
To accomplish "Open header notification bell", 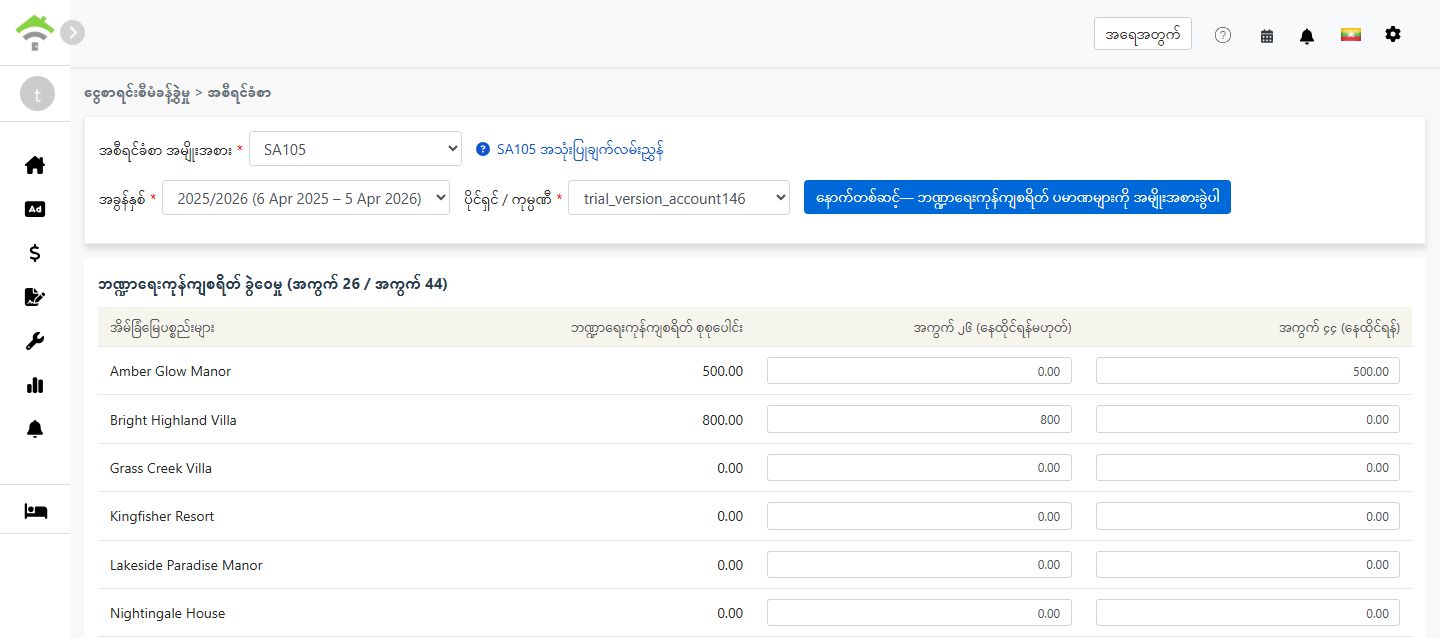I will coord(1307,35).
